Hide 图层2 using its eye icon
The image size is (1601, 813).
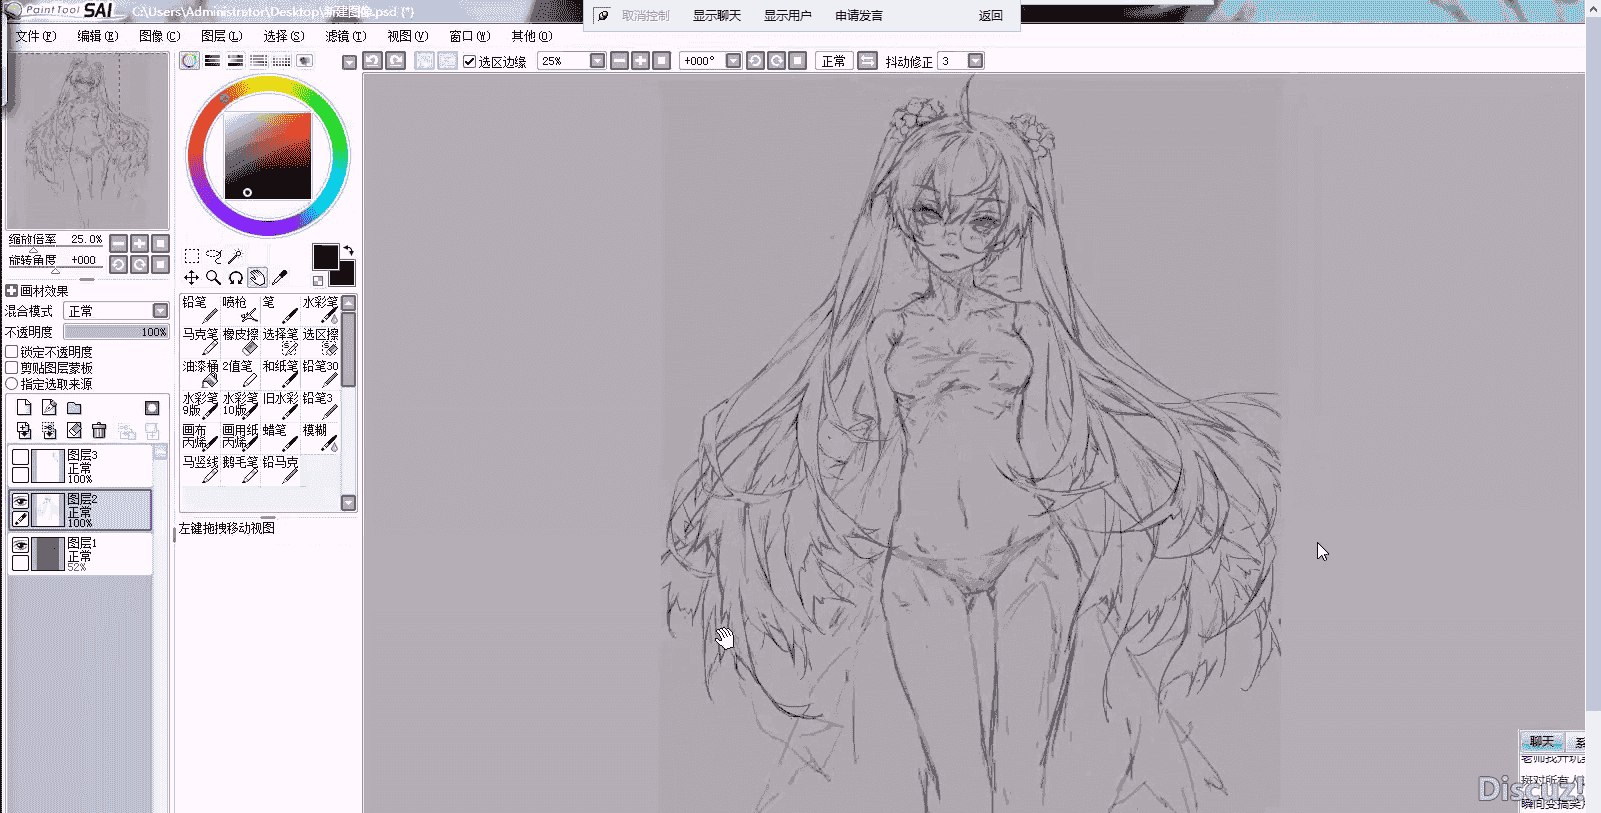(x=20, y=501)
